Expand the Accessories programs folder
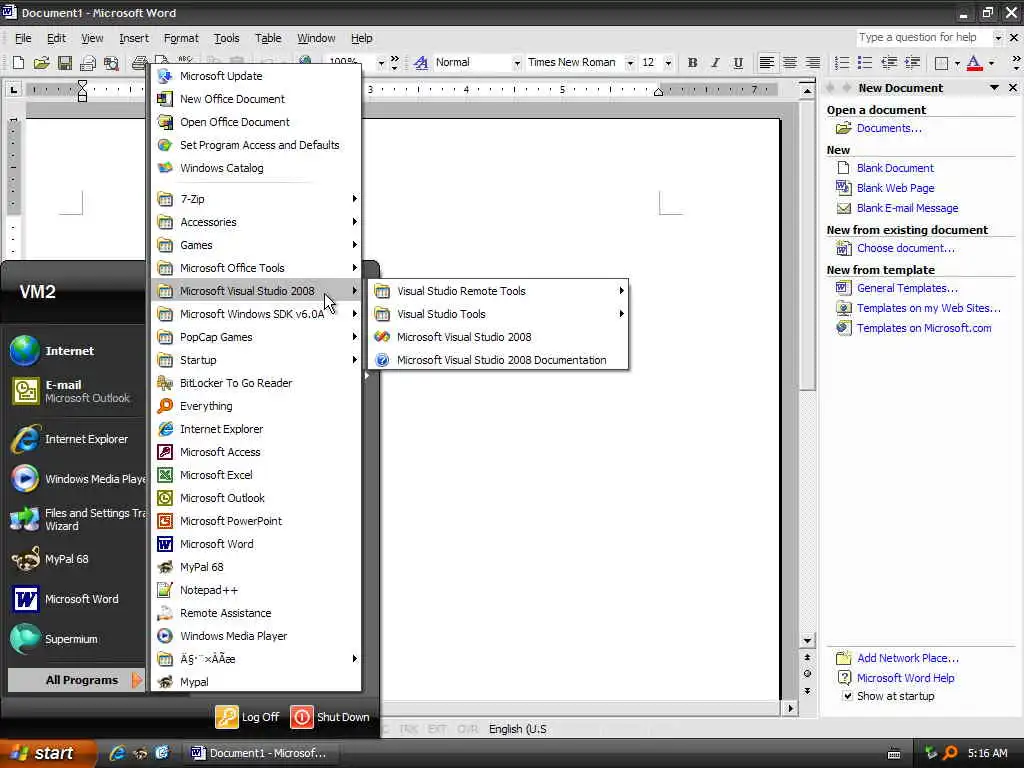This screenshot has height=768, width=1024. tap(257, 222)
